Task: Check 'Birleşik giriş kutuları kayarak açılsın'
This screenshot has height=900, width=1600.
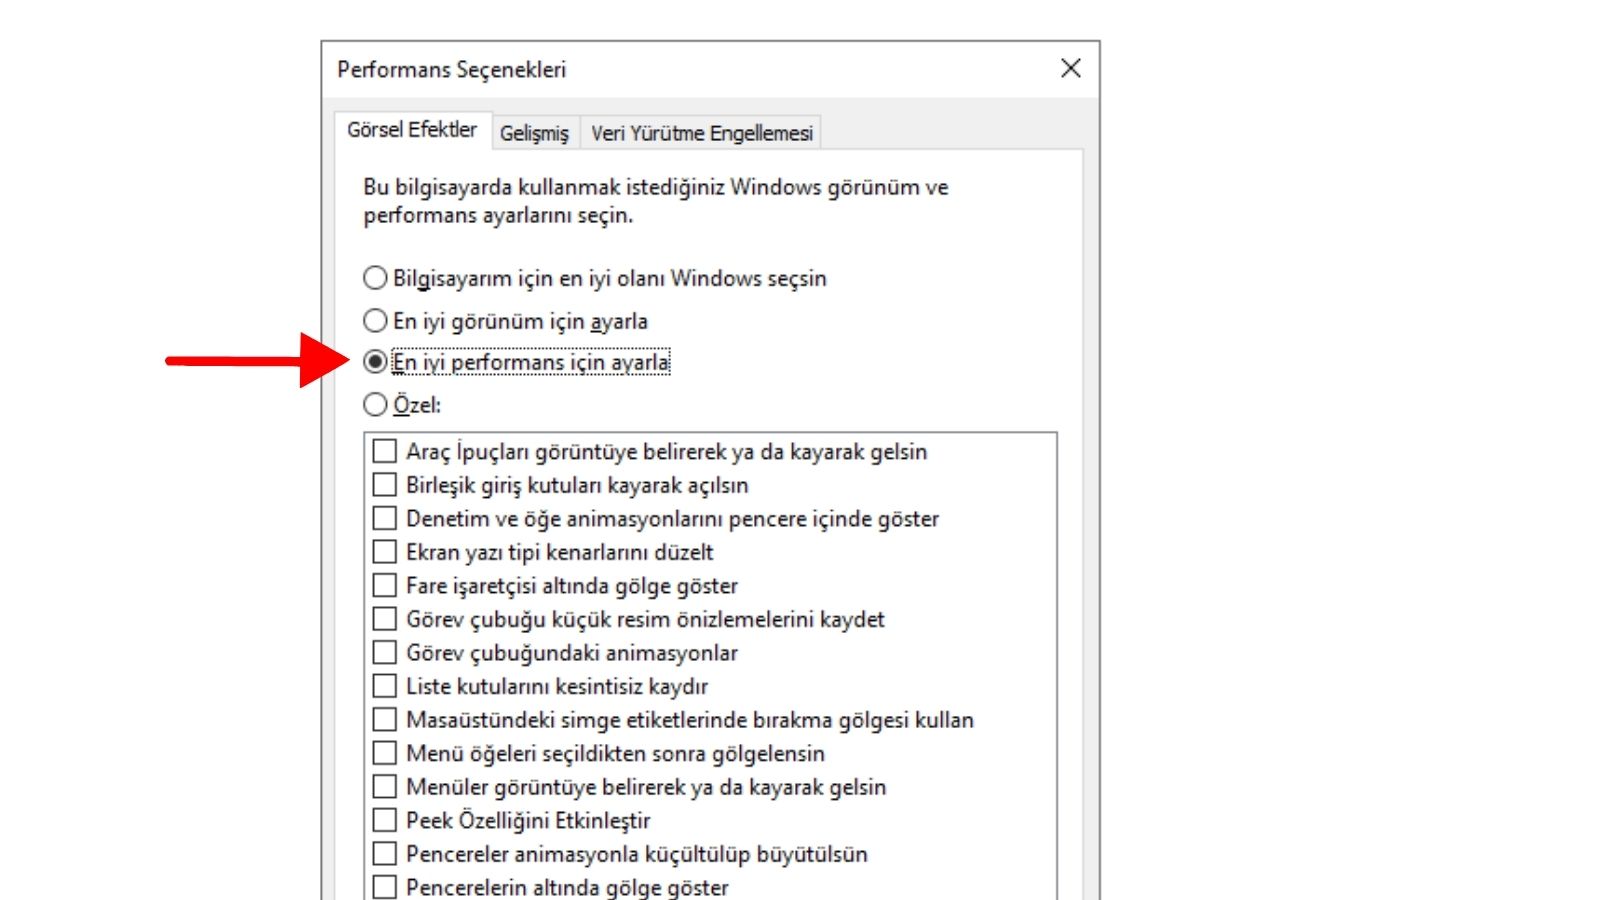Action: pyautogui.click(x=385, y=485)
